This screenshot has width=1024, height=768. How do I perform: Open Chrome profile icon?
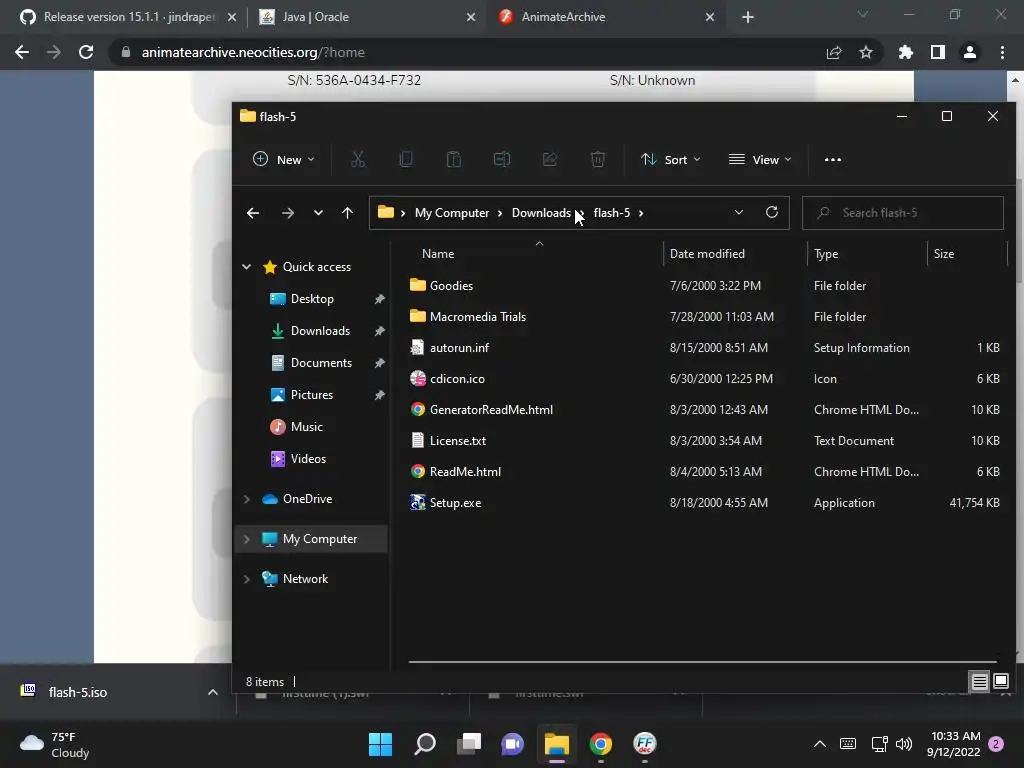coord(970,52)
